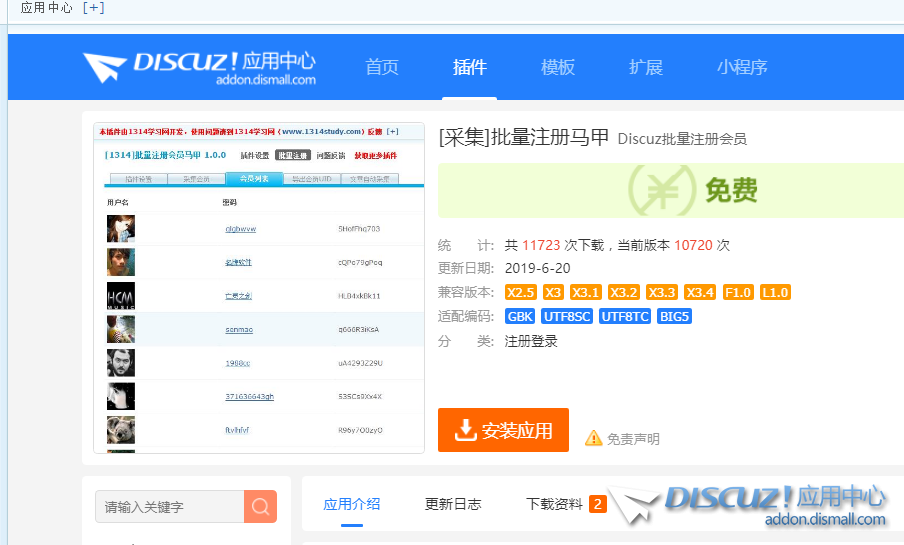Open the 下载资料 tab
Screen dimensions: 904x545
pos(554,504)
